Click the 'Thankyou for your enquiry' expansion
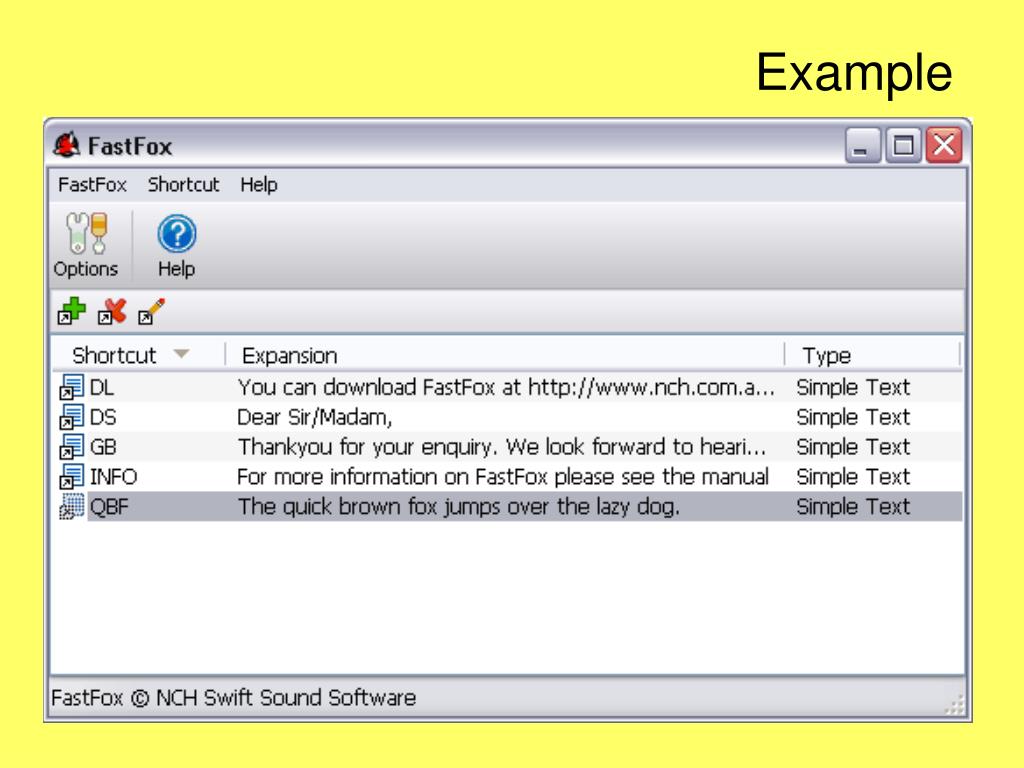1024x768 pixels. pyautogui.click(x=502, y=447)
